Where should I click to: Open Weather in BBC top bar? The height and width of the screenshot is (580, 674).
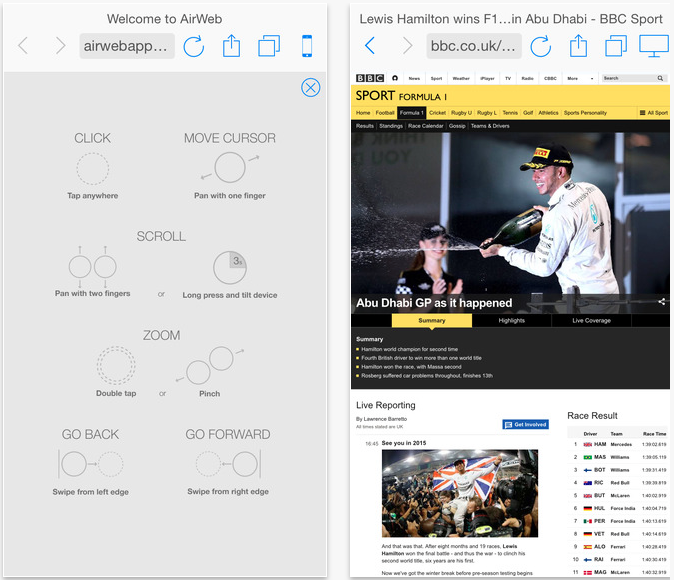coord(461,78)
